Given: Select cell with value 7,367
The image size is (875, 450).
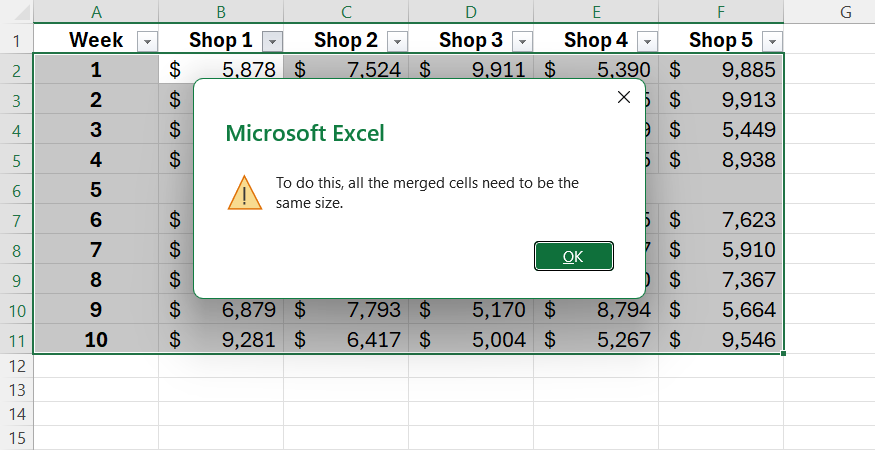Looking at the screenshot, I should (721, 280).
